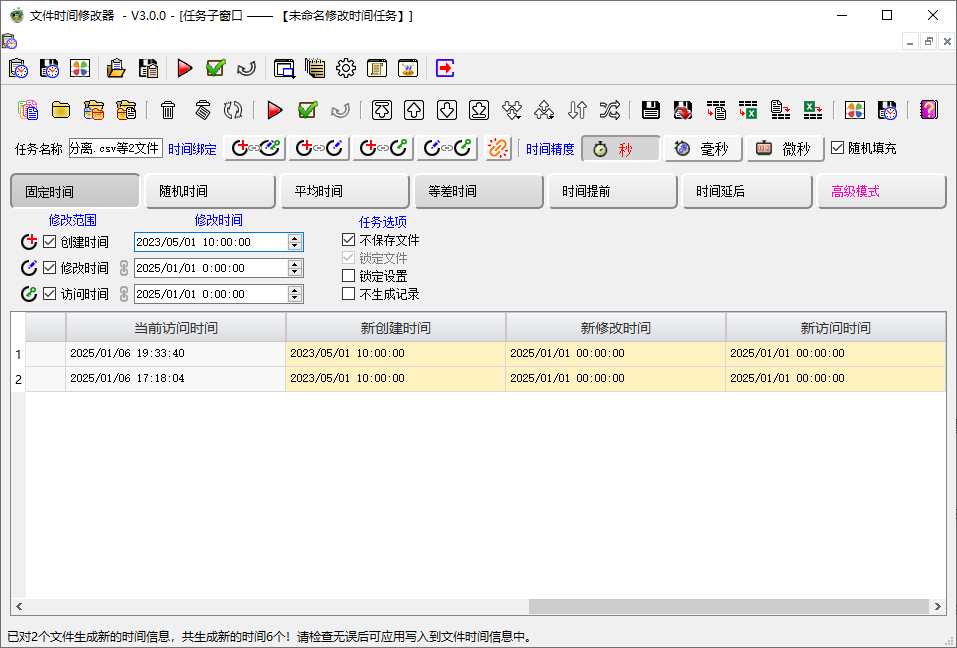Click the trash can delete icon

[x=168, y=110]
